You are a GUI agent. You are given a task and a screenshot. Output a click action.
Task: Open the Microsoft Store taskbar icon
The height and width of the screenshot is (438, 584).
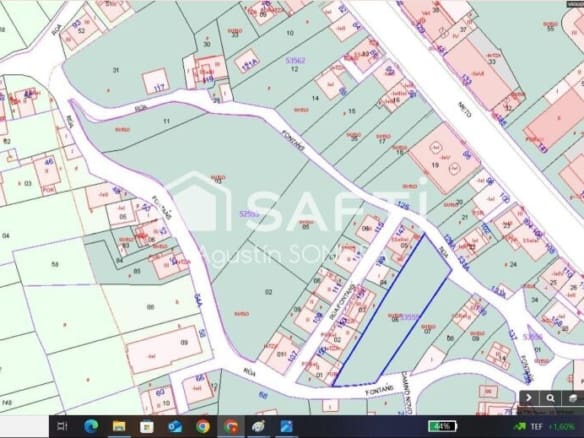[147, 426]
